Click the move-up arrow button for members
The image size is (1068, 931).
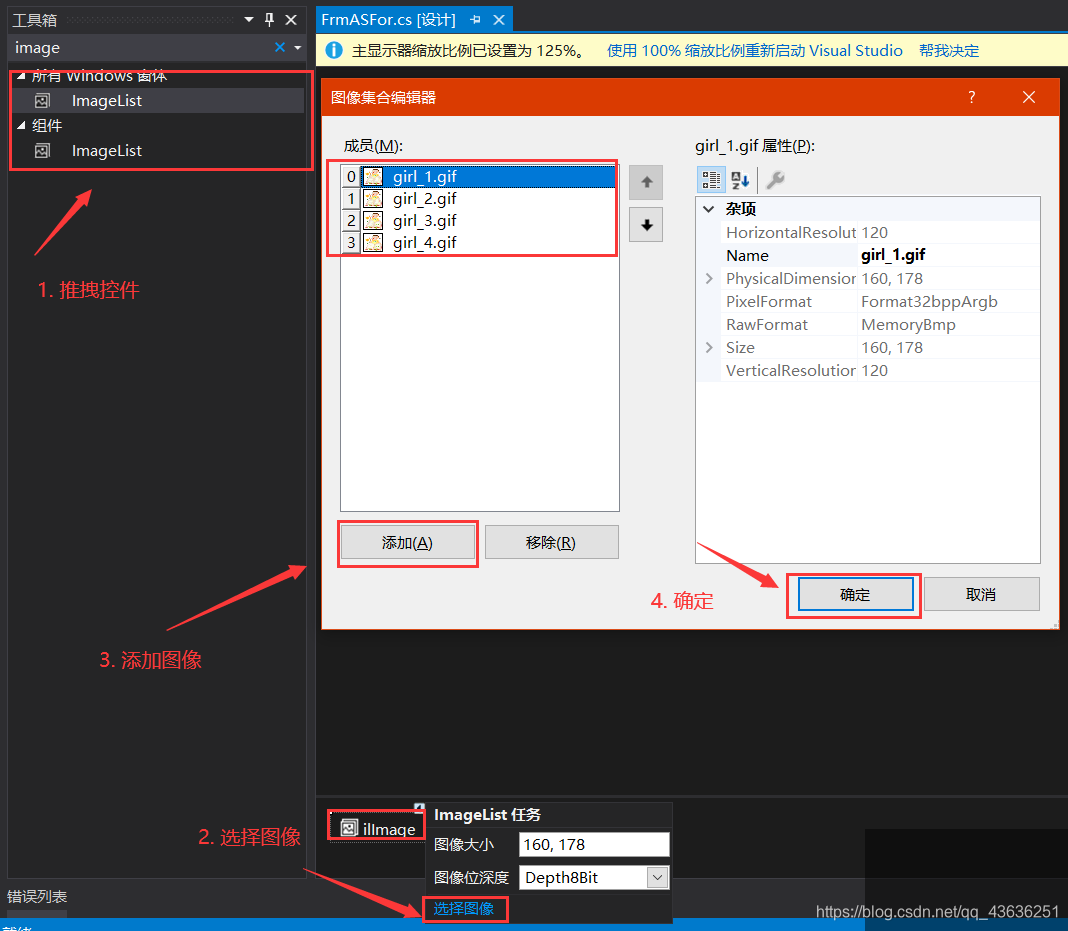pyautogui.click(x=646, y=183)
